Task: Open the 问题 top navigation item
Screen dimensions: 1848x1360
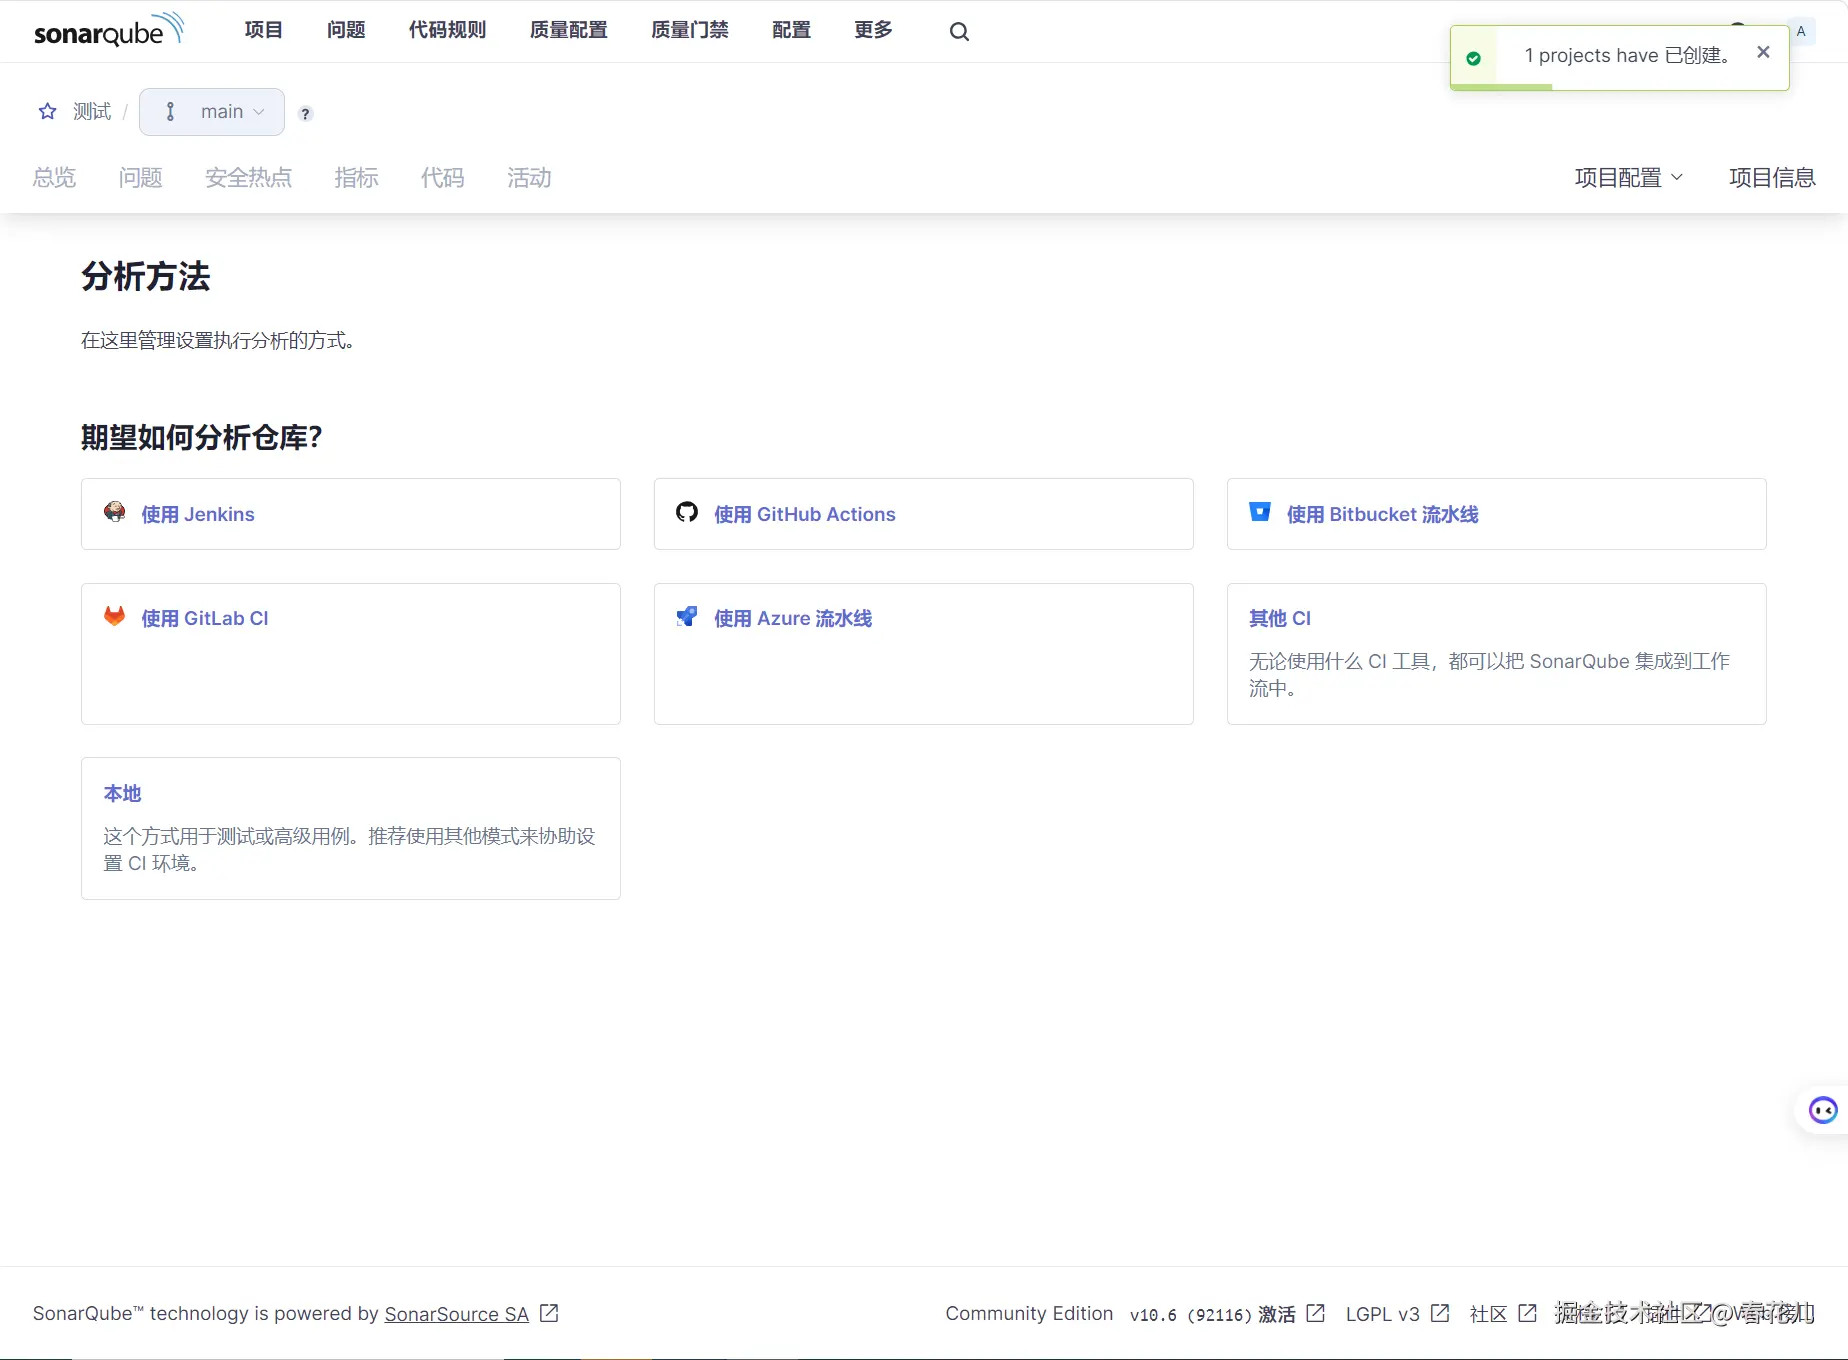Action: click(x=346, y=30)
